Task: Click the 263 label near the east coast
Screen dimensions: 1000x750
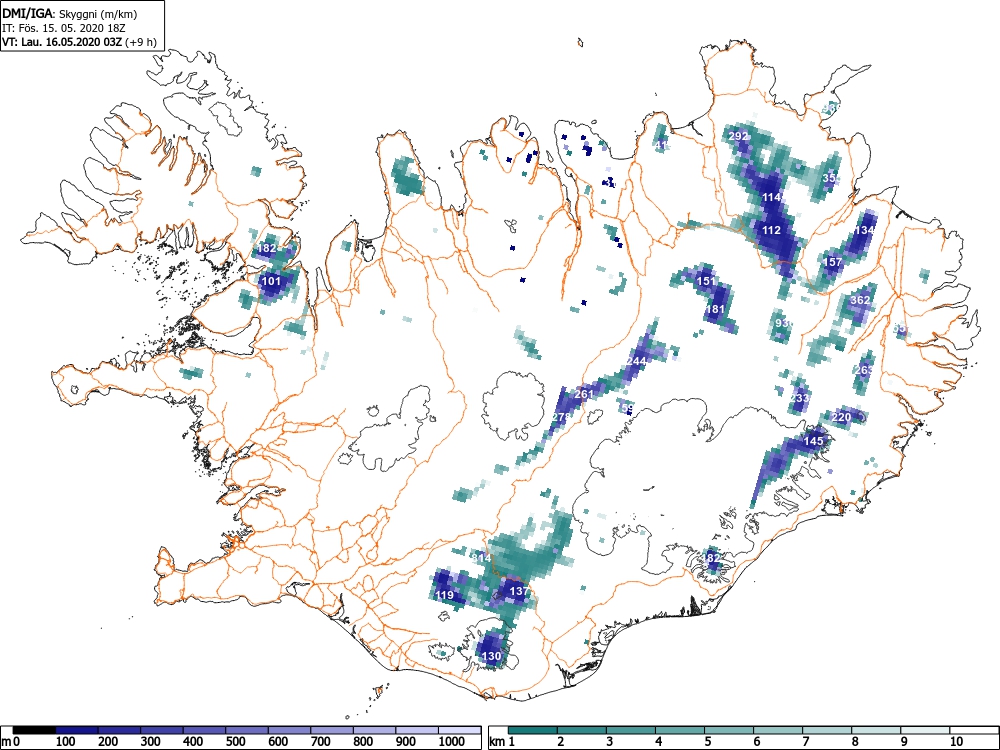Action: click(x=864, y=371)
